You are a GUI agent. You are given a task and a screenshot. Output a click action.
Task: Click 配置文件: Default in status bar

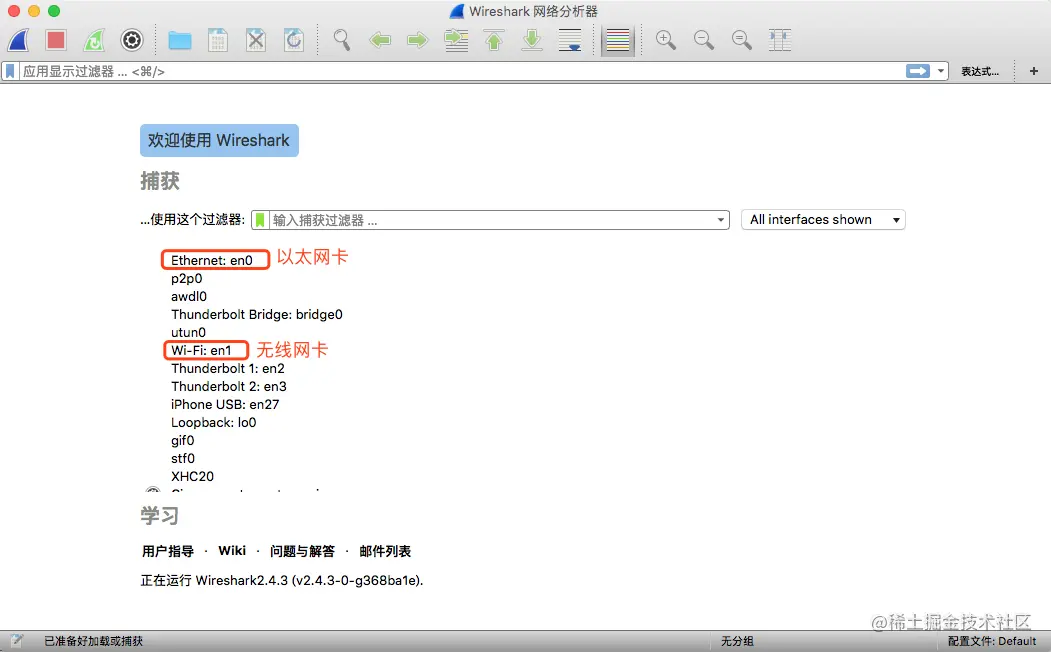[x=992, y=641]
